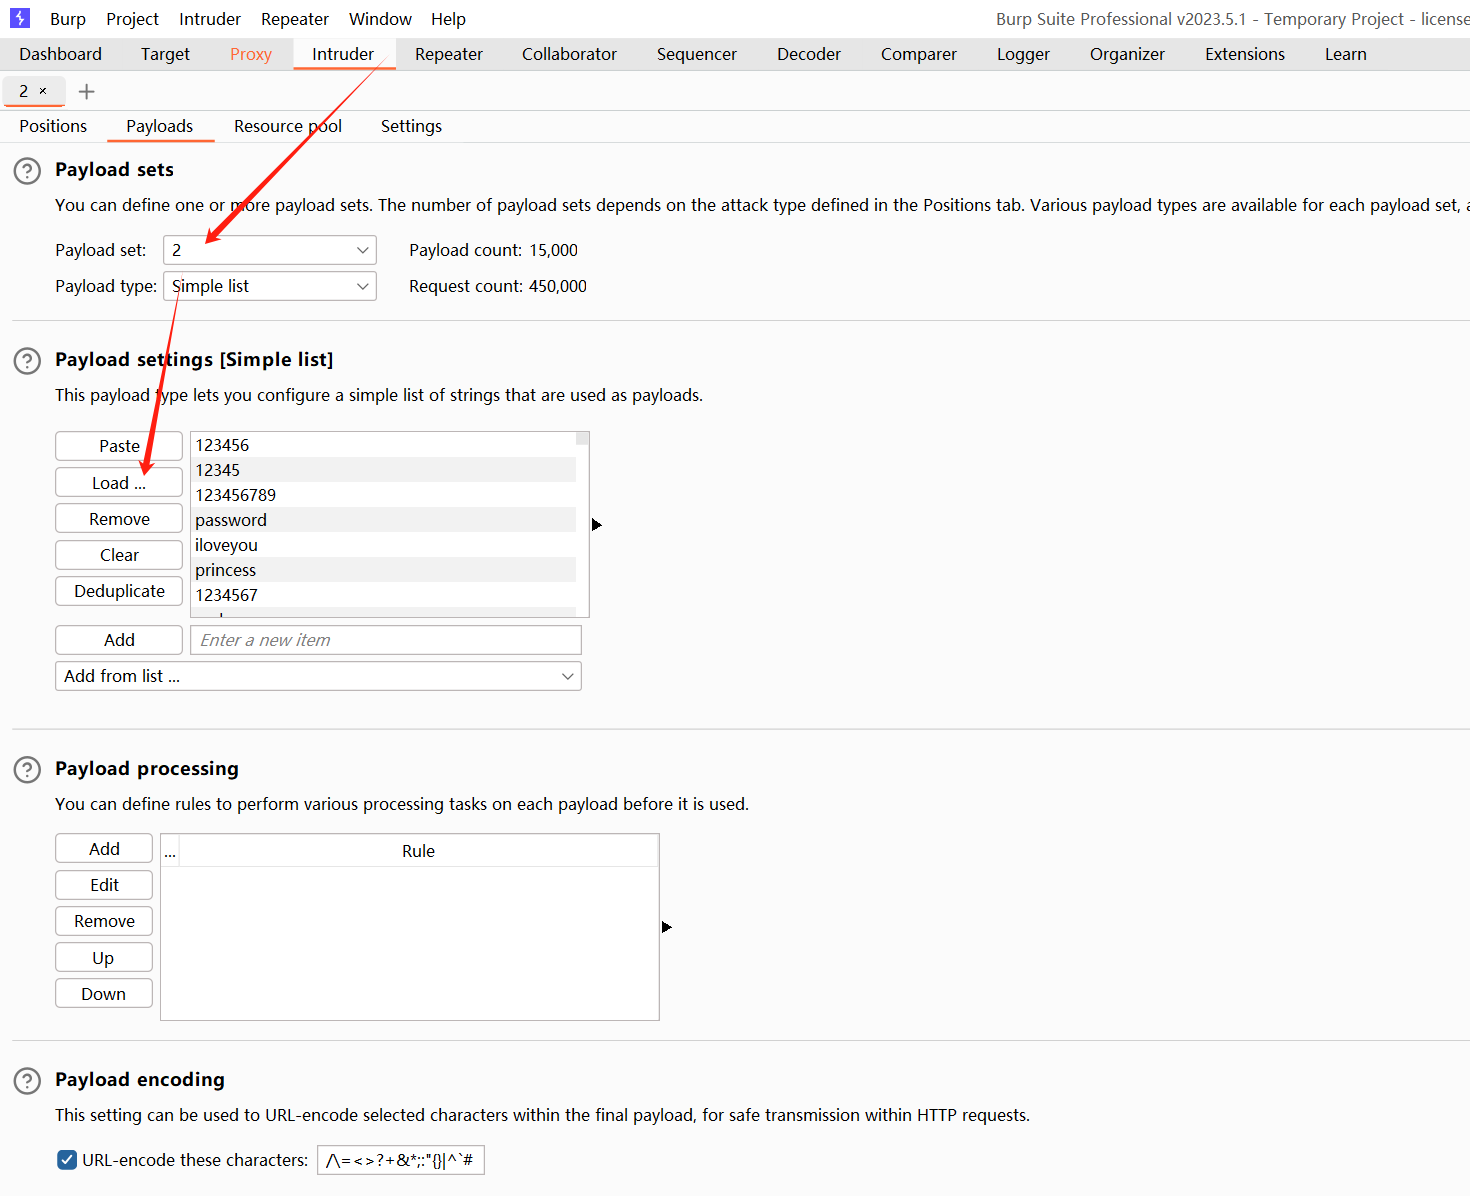Click the Down button
The width and height of the screenshot is (1470, 1196).
(x=104, y=994)
